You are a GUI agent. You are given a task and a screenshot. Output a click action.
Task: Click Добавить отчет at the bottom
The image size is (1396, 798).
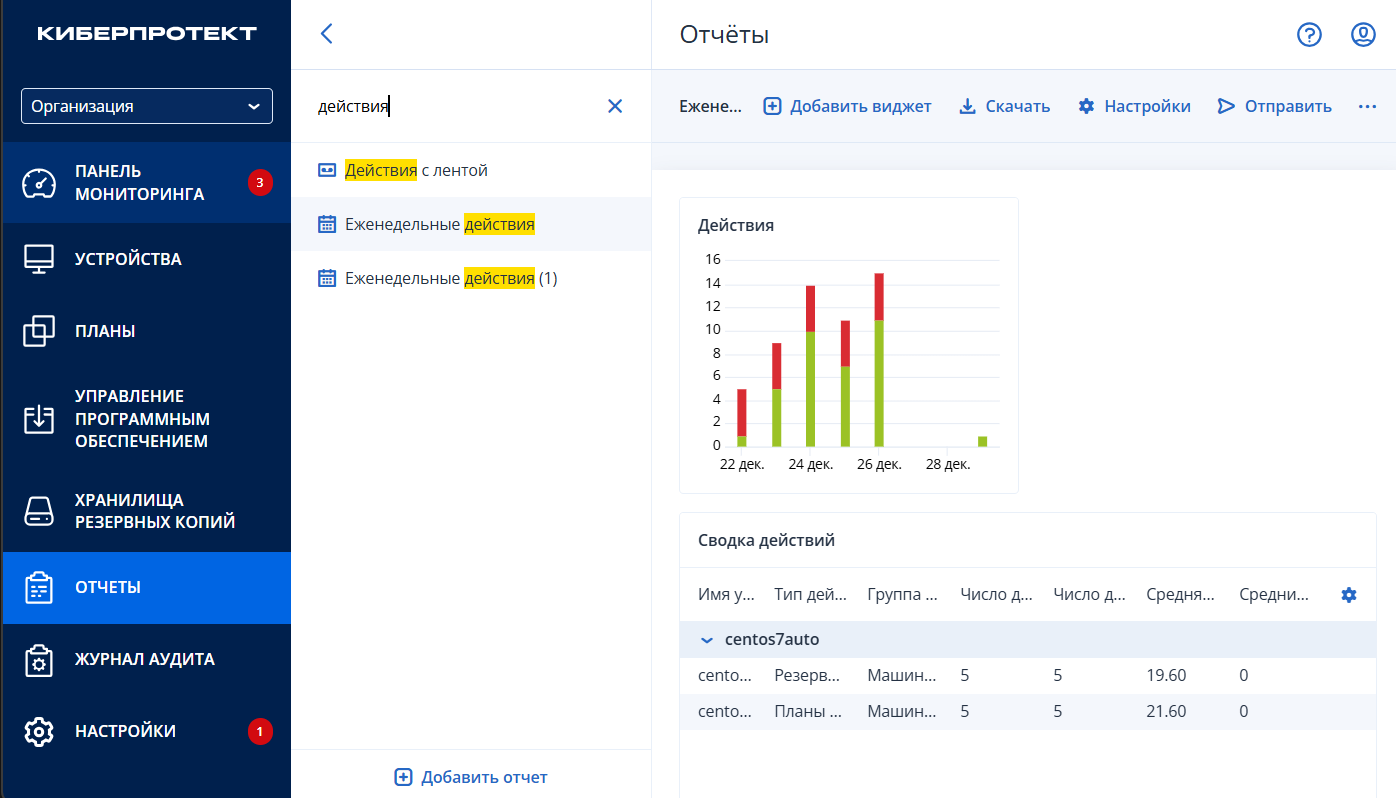click(471, 777)
